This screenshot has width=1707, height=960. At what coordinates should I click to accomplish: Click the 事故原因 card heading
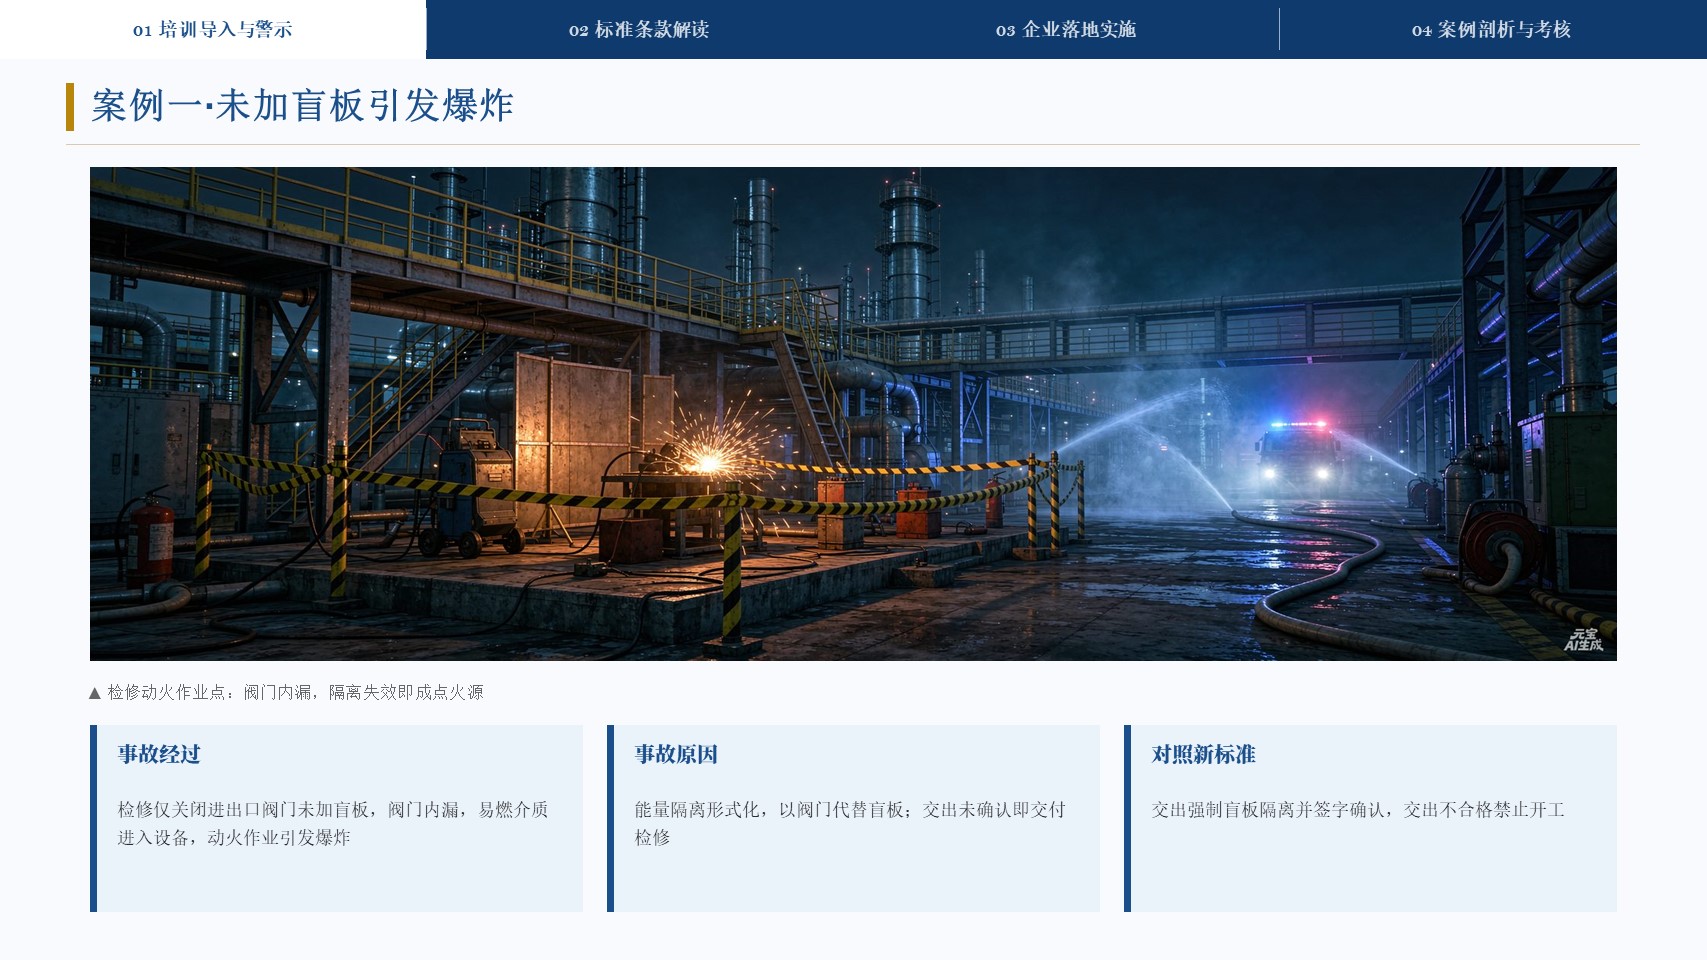[676, 754]
